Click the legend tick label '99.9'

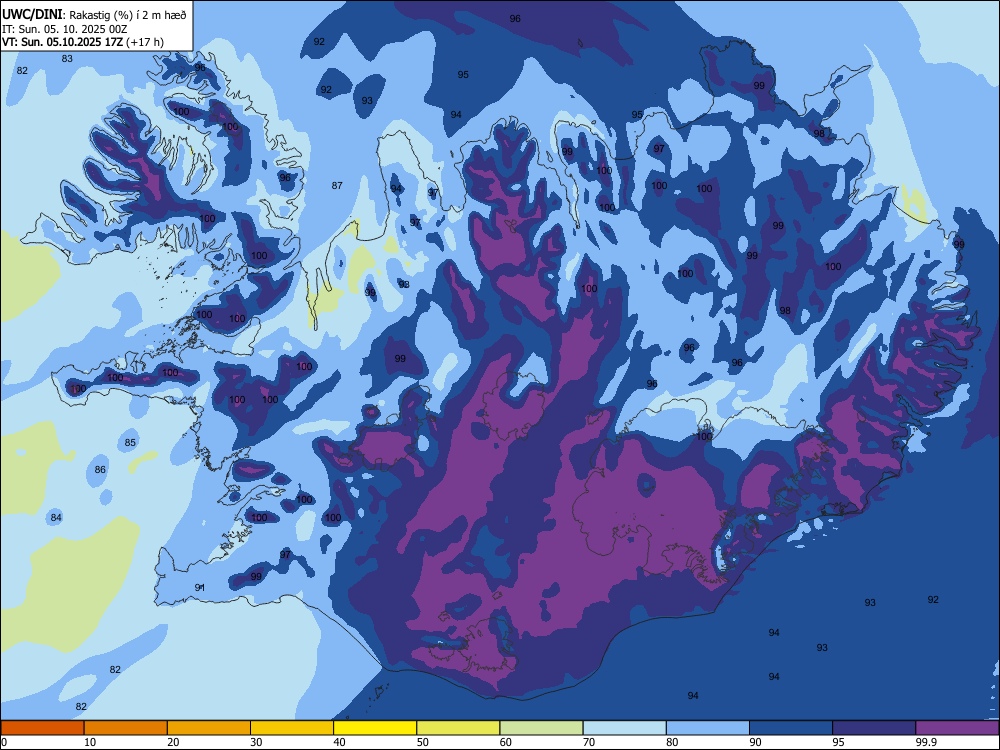925,742
